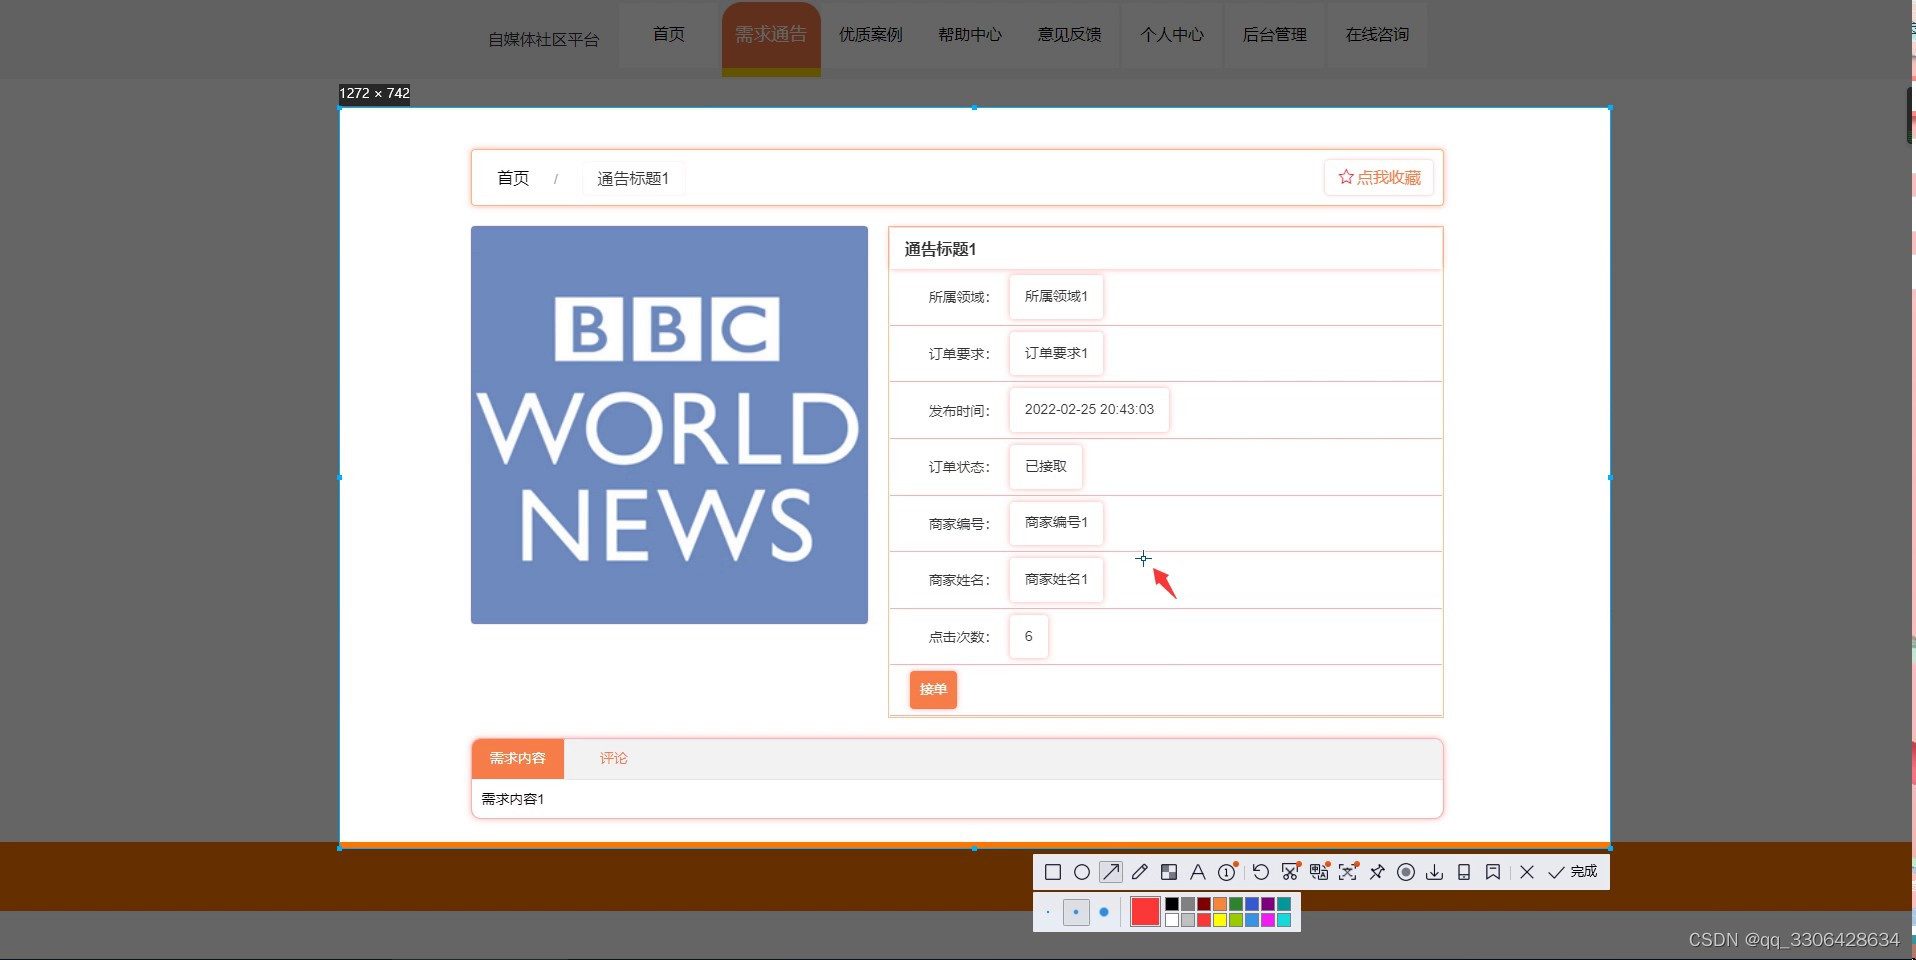The height and width of the screenshot is (960, 1916).
Task: Open 意见反馈 in the navigation bar
Action: [1069, 35]
